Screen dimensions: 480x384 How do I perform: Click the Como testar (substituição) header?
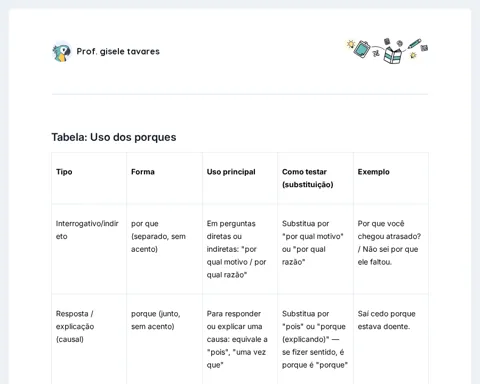point(308,178)
